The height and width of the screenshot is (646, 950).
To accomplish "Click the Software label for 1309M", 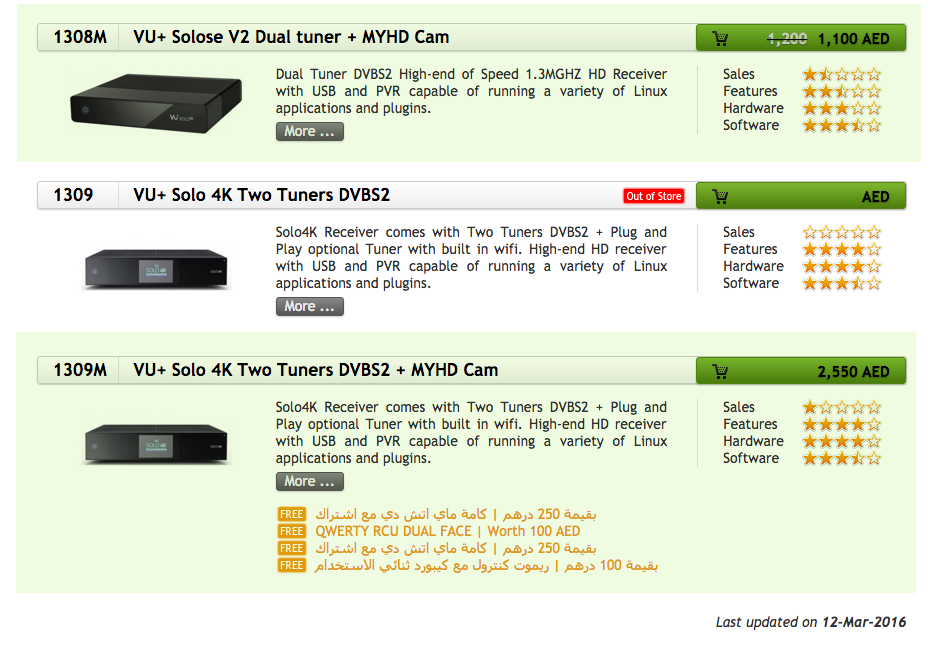I will click(x=751, y=458).
